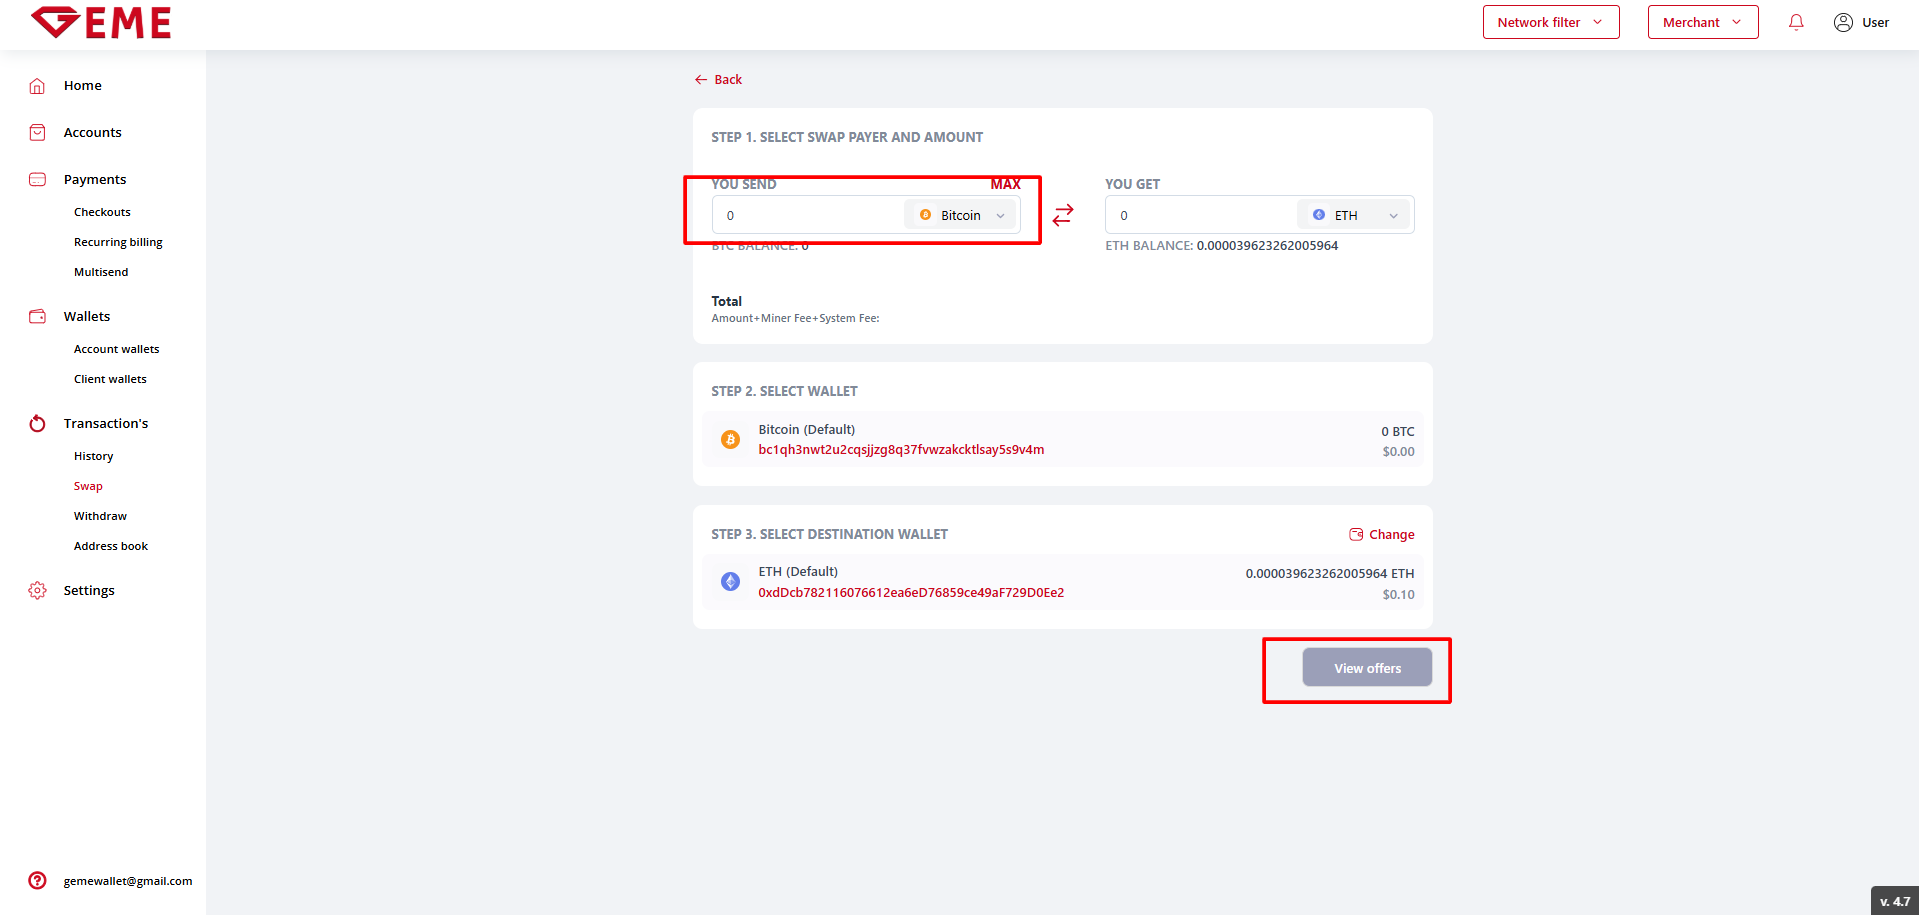The image size is (1919, 915).
Task: Open the Bitcoin currency selector
Action: click(x=961, y=215)
